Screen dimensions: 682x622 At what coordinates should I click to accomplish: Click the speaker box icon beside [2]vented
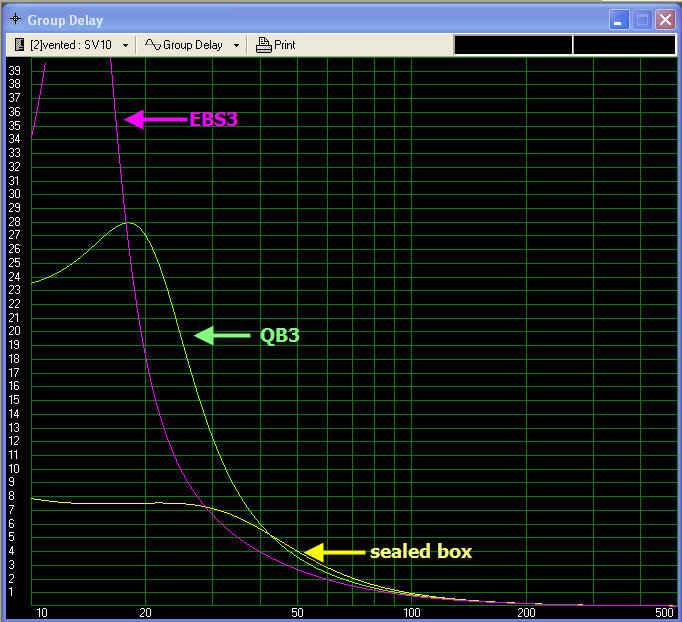19,45
